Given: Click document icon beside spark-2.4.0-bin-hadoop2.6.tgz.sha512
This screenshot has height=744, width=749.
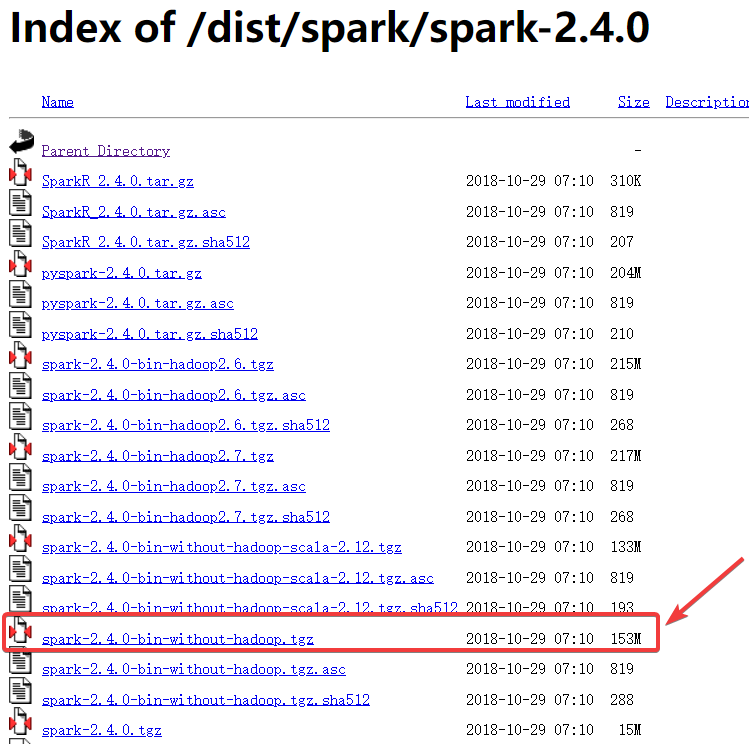Looking at the screenshot, I should point(20,416).
